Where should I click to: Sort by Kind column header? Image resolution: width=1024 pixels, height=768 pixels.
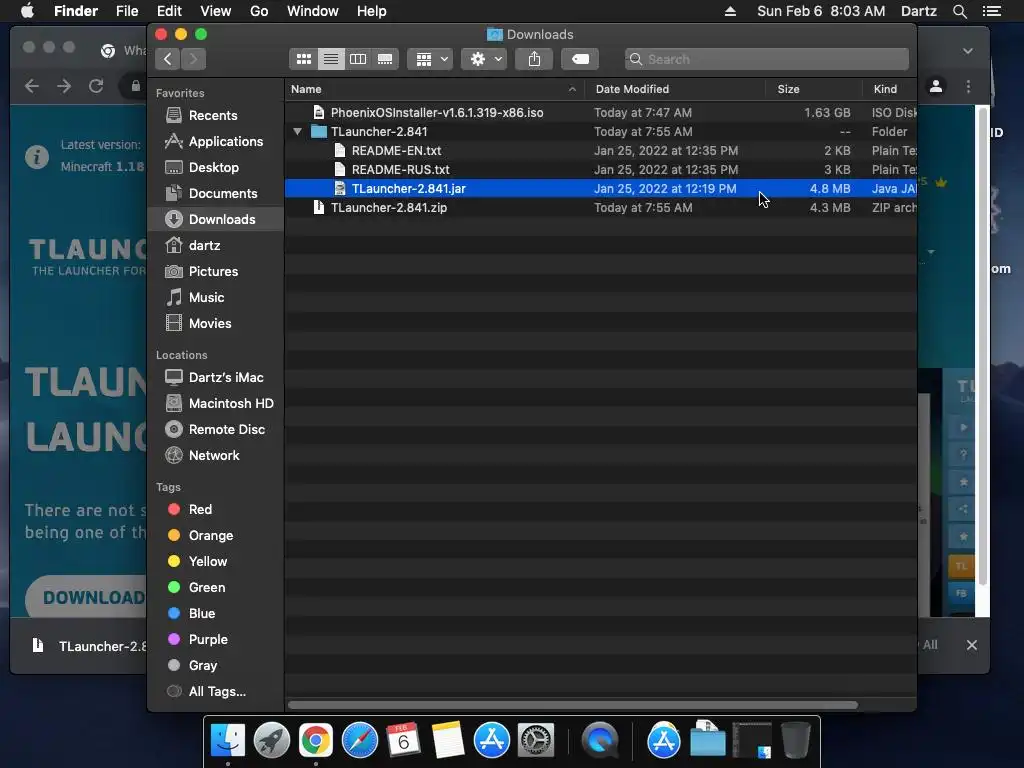pos(889,89)
